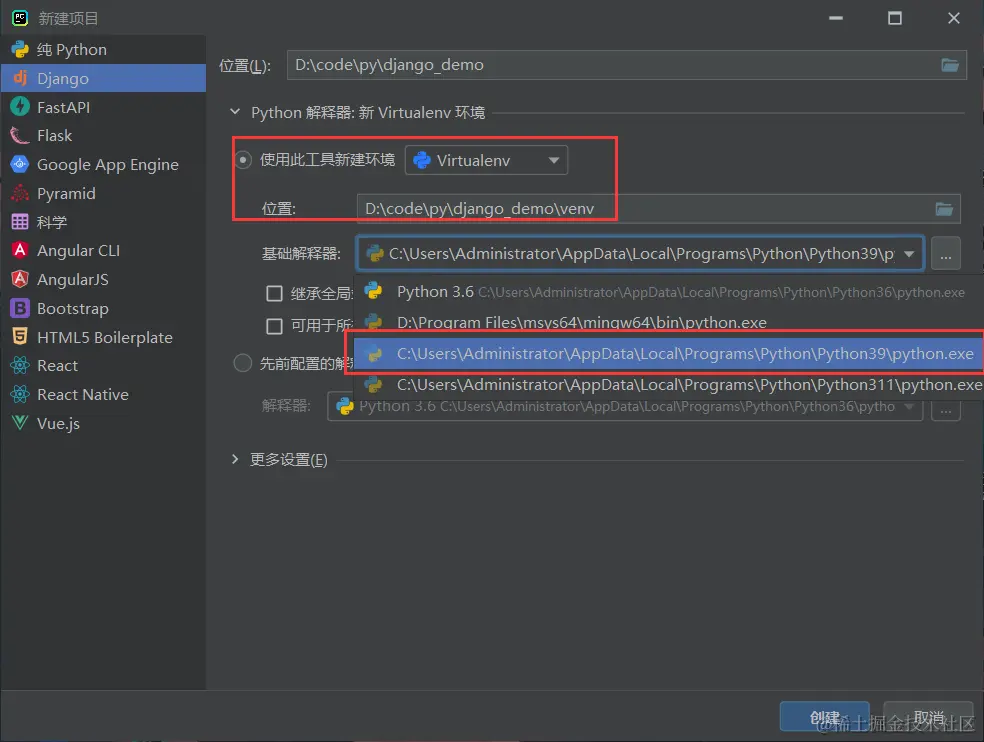Choose the FastAPI project type

103,107
